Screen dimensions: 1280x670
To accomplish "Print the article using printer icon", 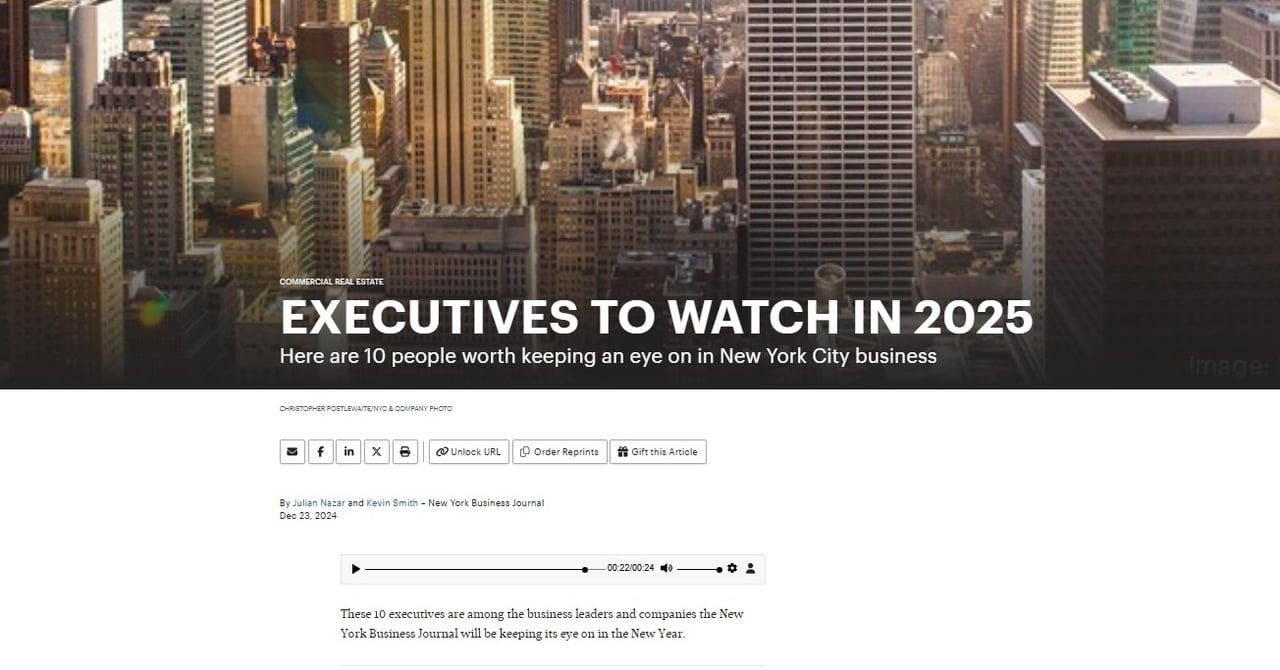I will 404,452.
